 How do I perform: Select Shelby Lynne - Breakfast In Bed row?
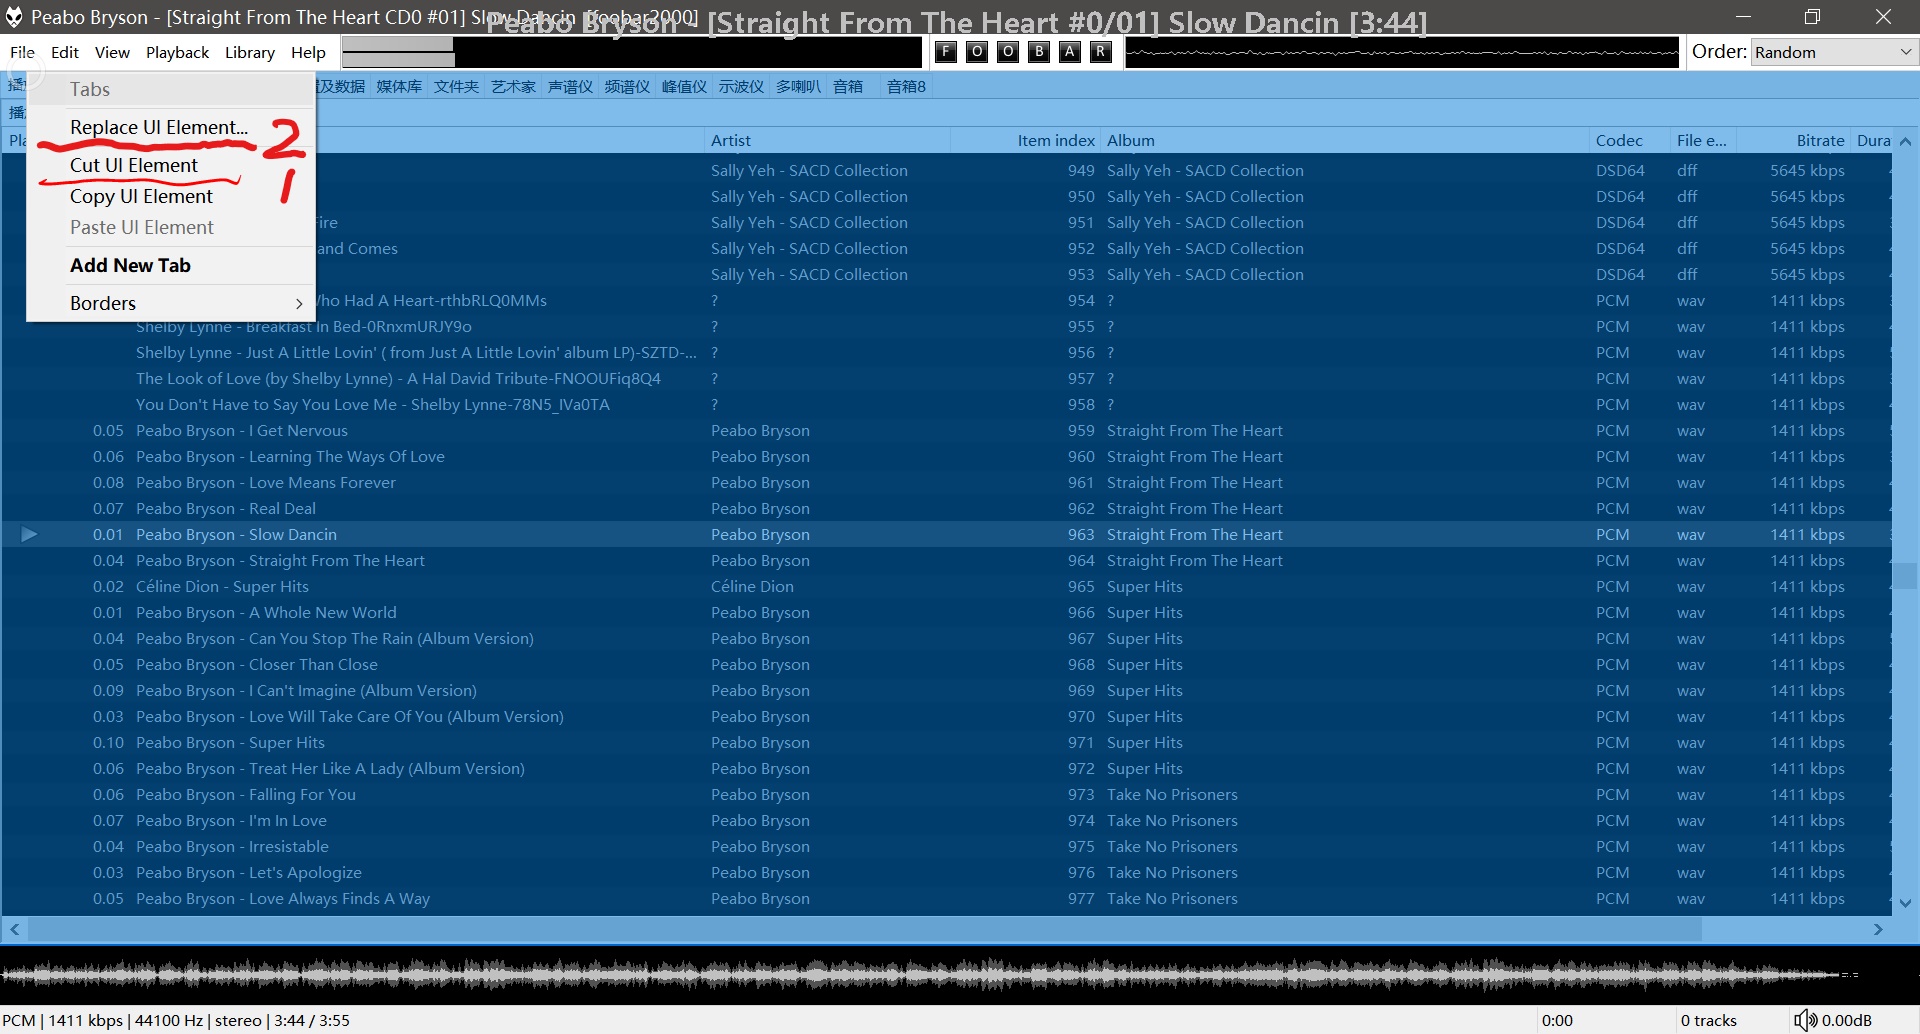click(946, 326)
